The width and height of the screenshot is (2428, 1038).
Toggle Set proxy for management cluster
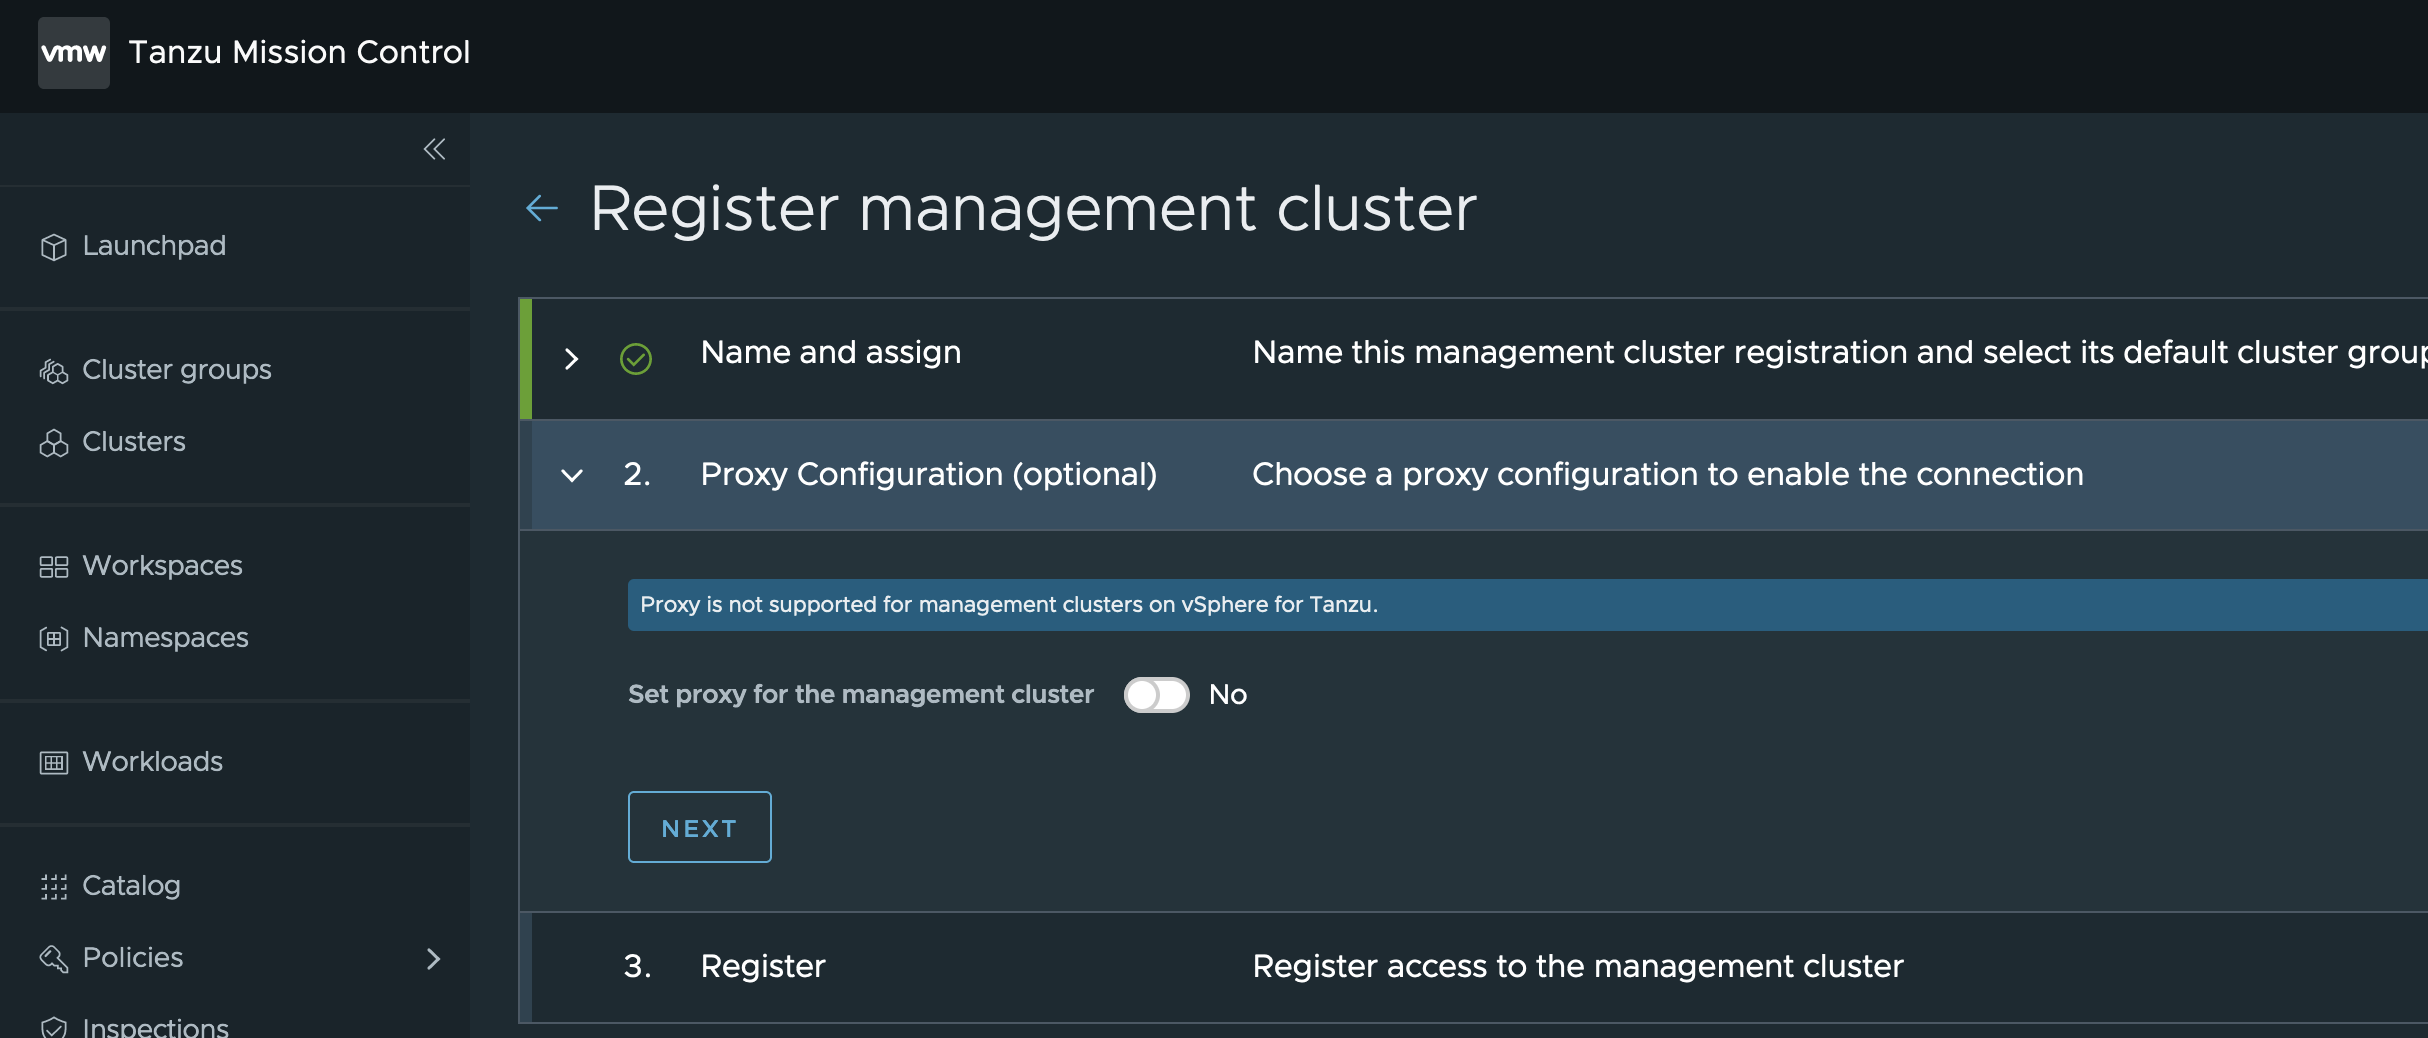[x=1156, y=695]
